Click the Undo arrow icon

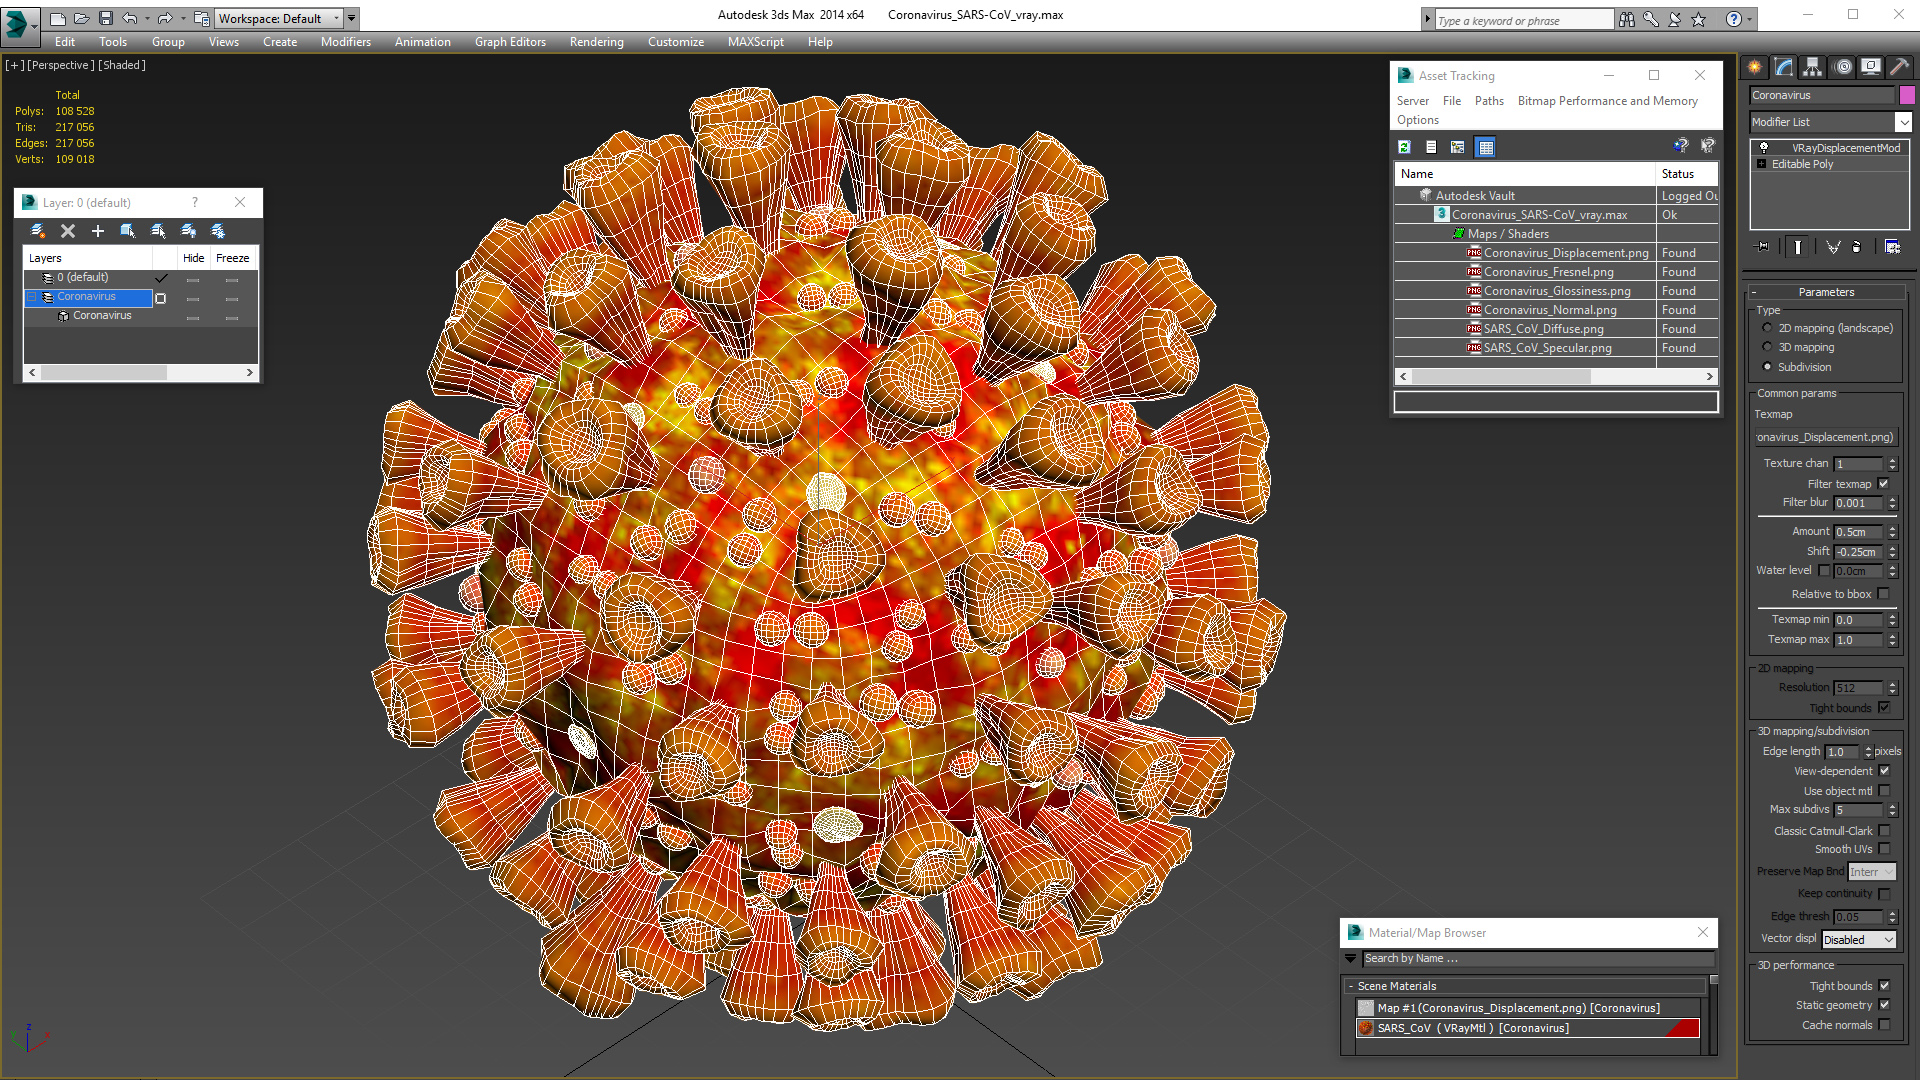(129, 18)
